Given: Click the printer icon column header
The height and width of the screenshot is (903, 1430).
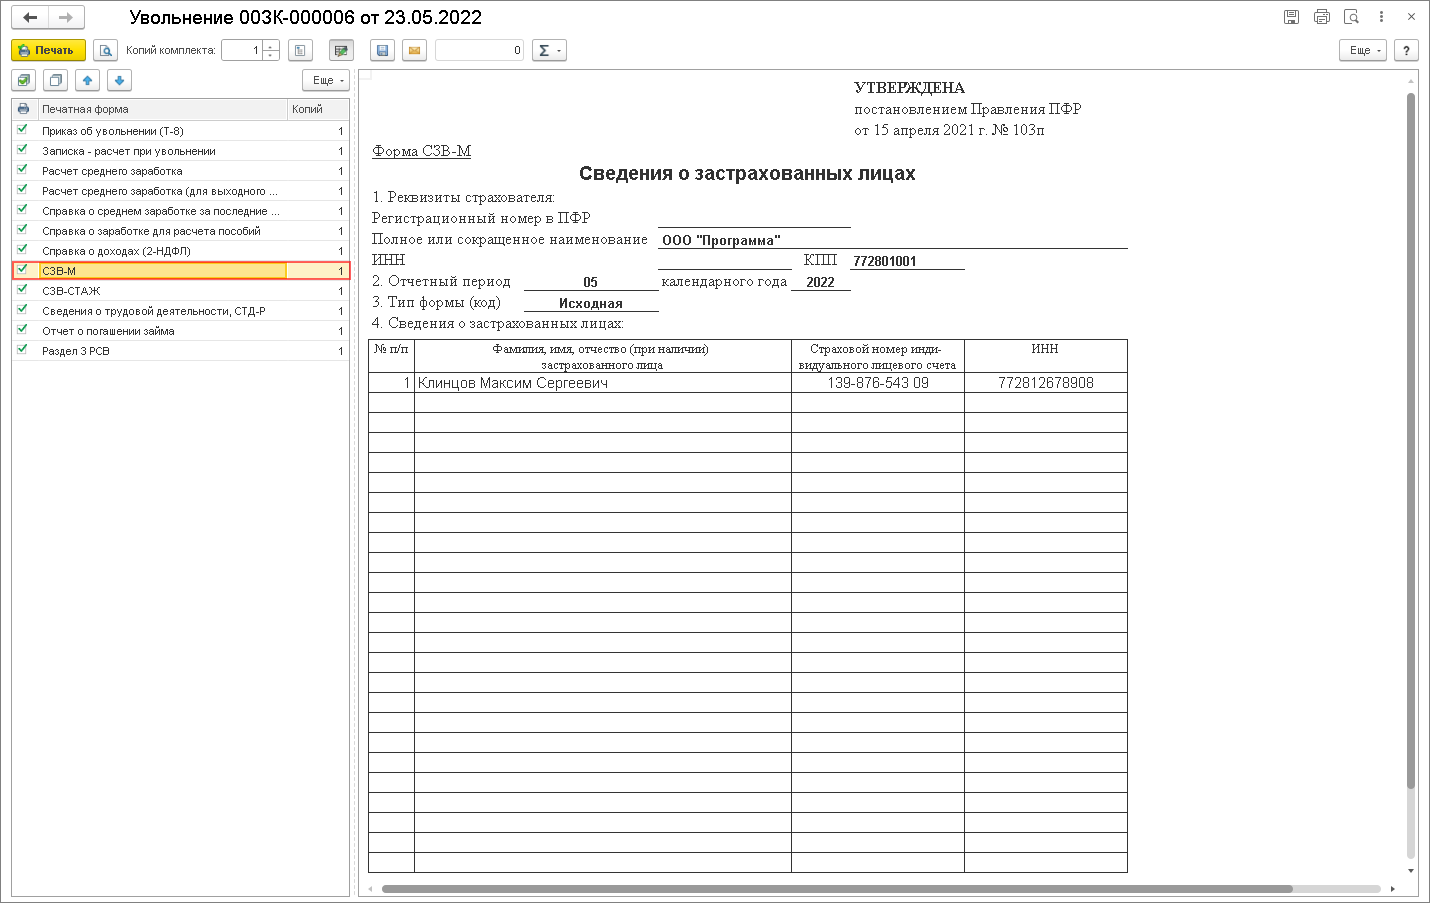Looking at the screenshot, I should click(23, 109).
